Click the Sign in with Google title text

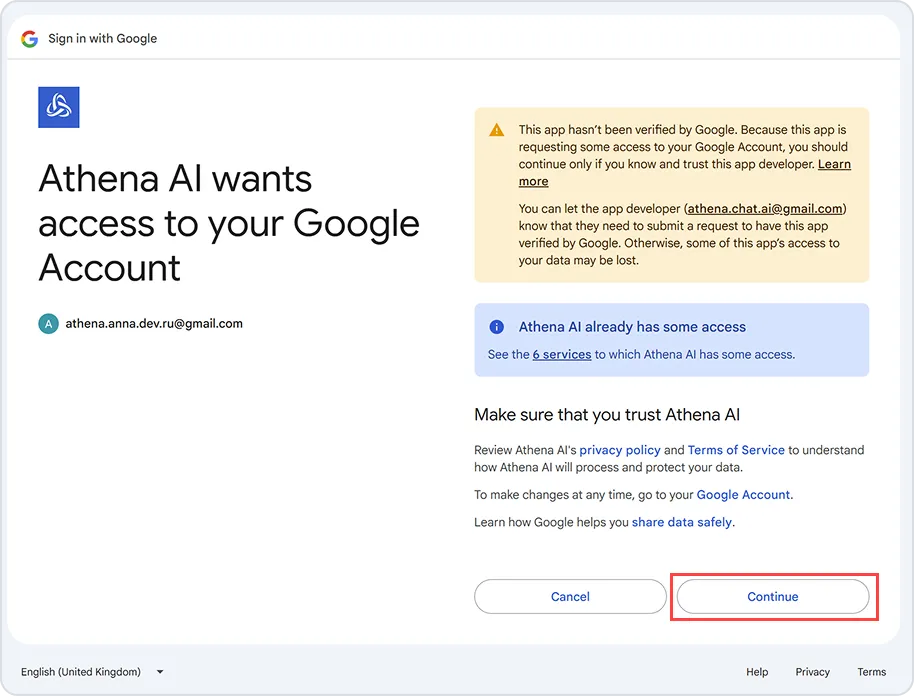[103, 39]
